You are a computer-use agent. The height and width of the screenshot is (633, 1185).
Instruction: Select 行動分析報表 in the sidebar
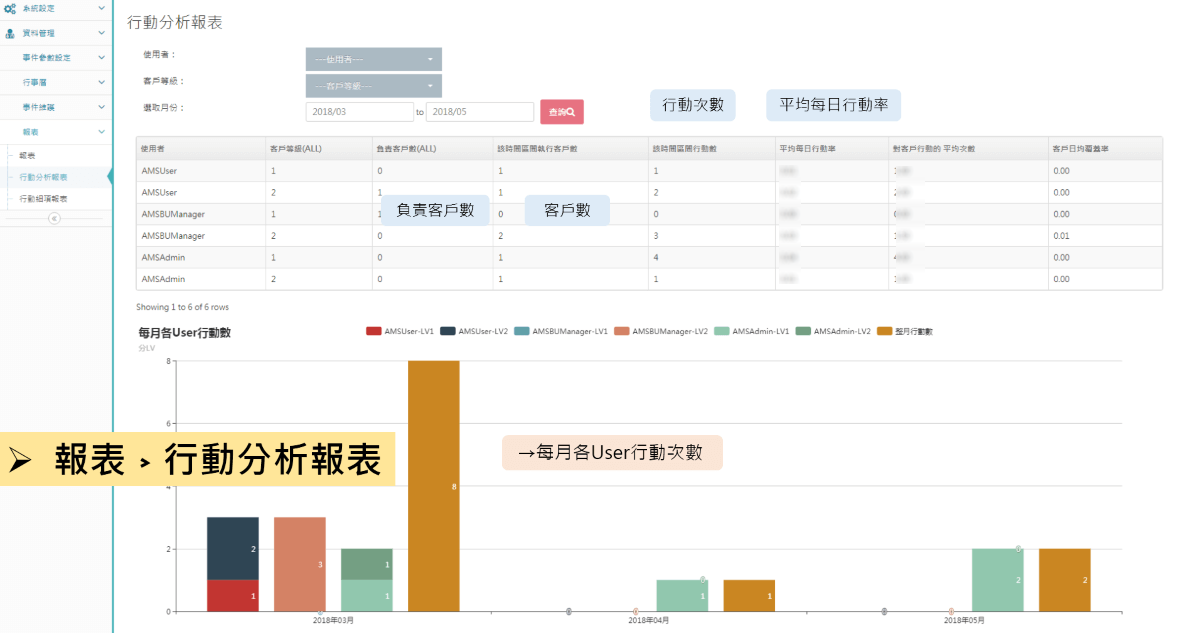click(43, 178)
